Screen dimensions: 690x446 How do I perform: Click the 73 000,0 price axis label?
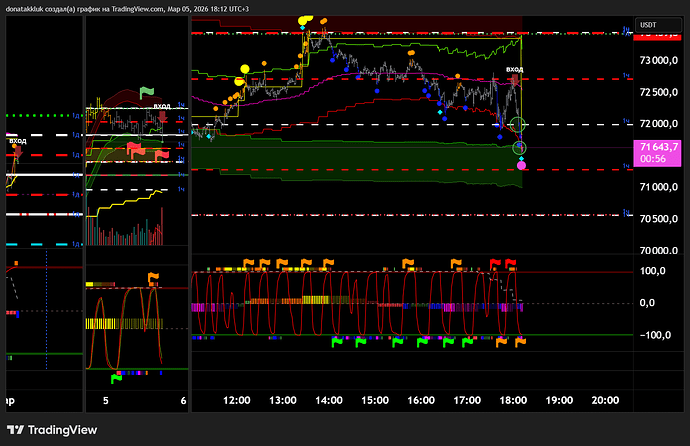click(659, 61)
